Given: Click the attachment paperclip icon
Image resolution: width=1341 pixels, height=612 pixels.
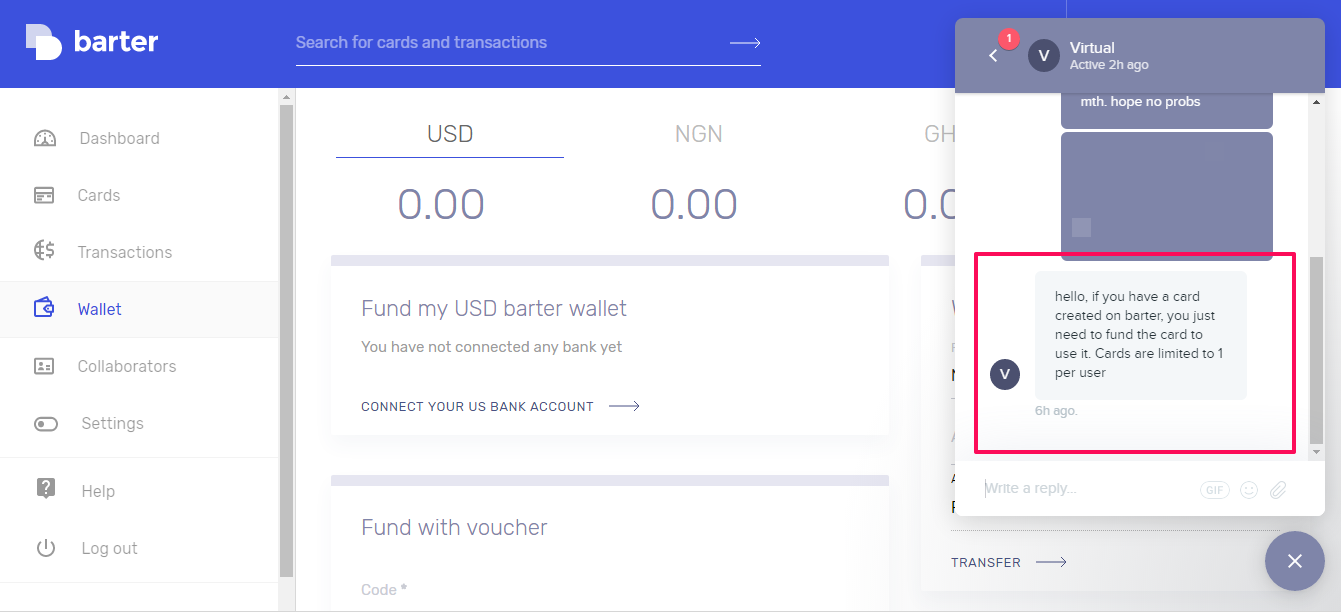Looking at the screenshot, I should pos(1278,490).
